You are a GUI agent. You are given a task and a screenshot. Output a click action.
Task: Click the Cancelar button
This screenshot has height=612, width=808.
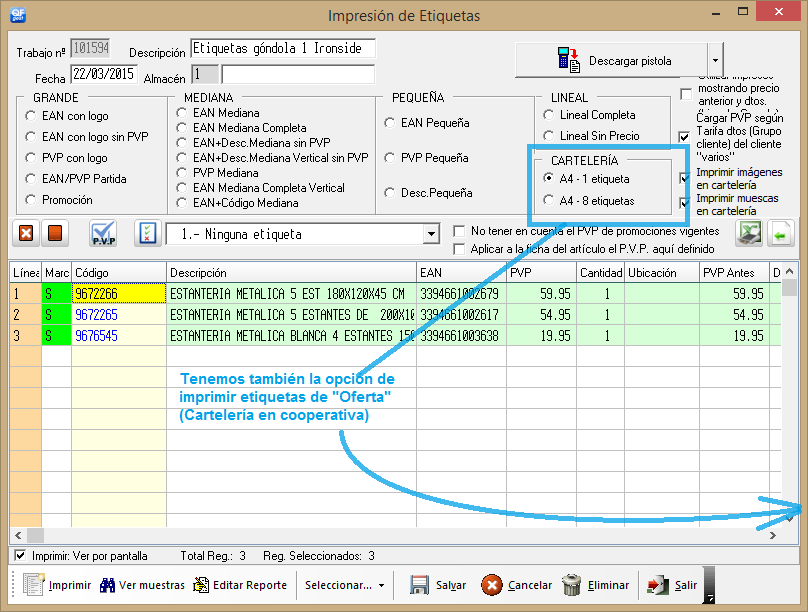[x=517, y=585]
